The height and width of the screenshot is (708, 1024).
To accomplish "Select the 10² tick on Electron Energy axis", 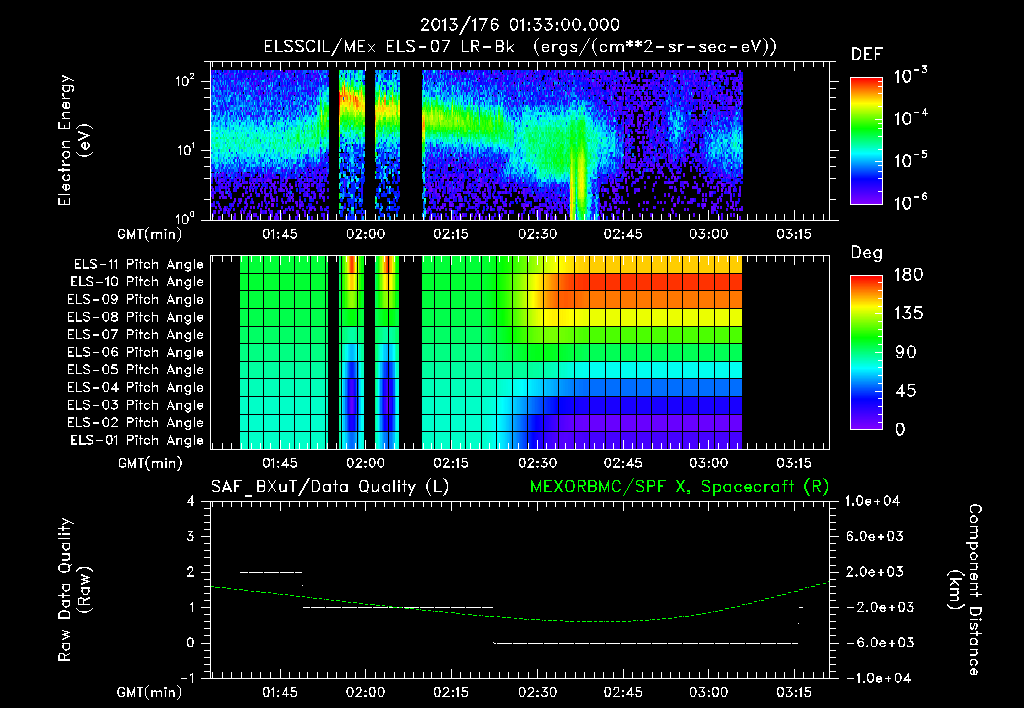I will point(185,81).
